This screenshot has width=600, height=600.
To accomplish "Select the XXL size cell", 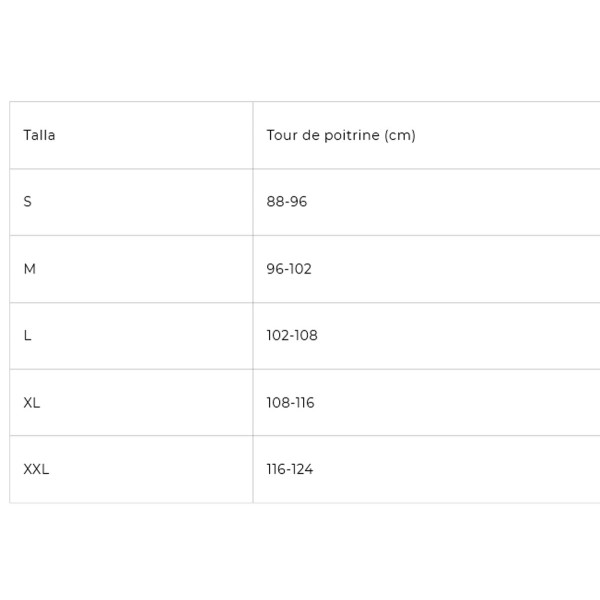I will 36,469.
